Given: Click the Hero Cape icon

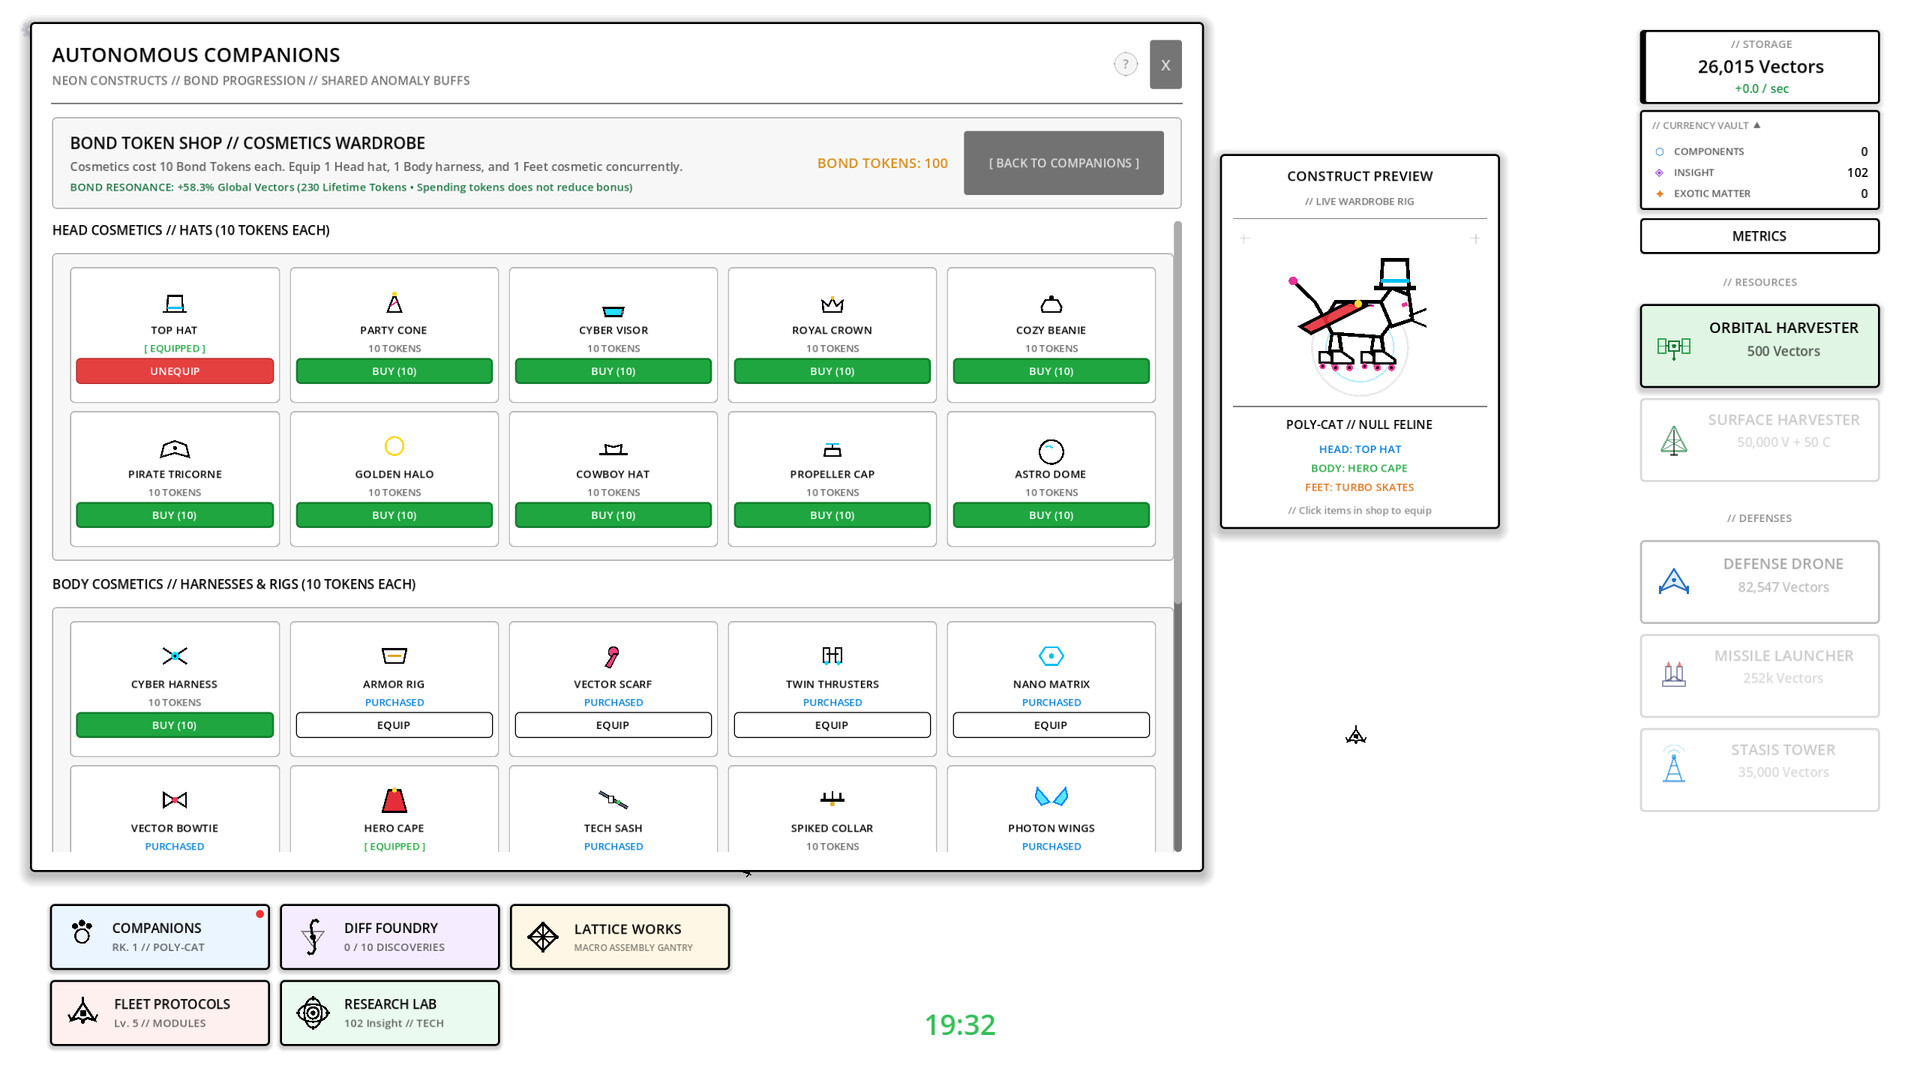Looking at the screenshot, I should point(394,800).
